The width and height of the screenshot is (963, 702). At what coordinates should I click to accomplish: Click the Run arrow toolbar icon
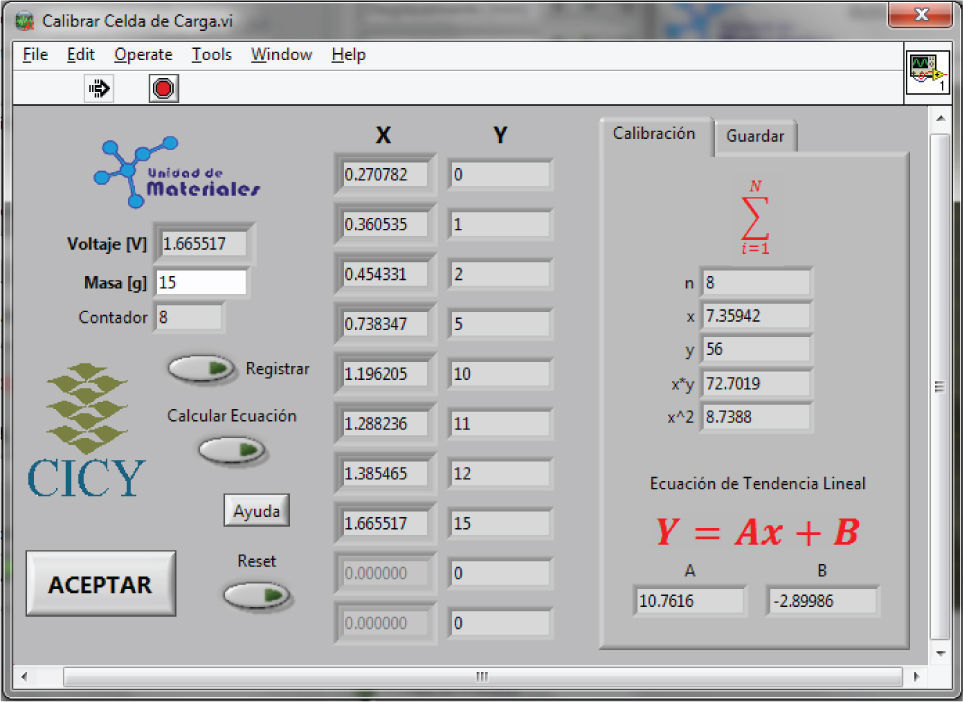(99, 89)
